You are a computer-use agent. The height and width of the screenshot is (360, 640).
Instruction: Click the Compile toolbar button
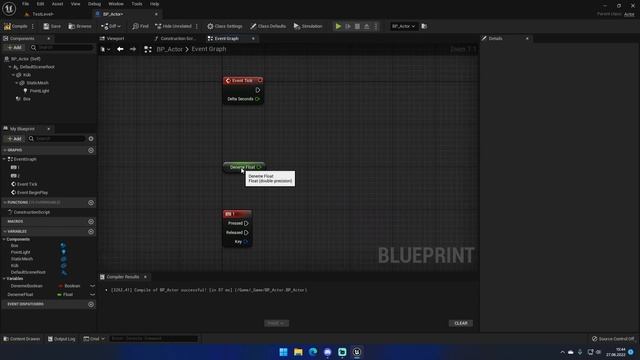(x=16, y=26)
